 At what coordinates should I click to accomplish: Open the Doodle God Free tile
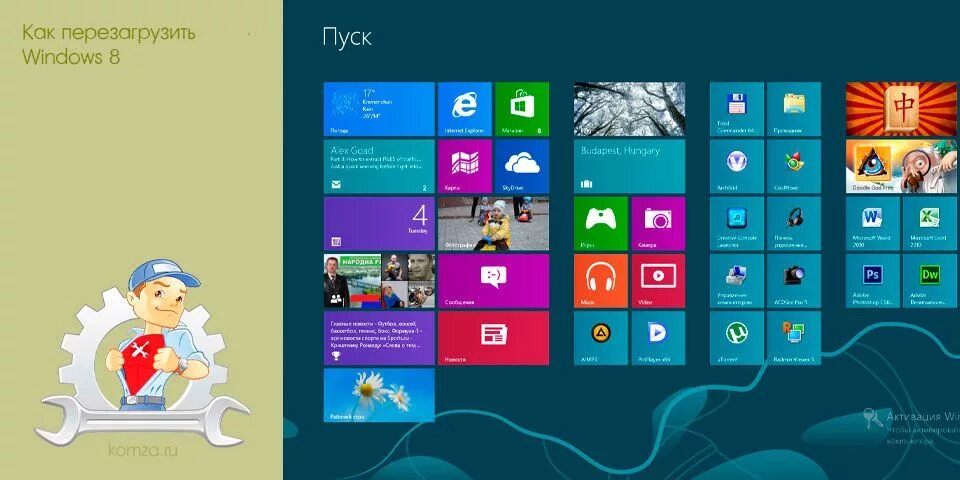point(902,167)
